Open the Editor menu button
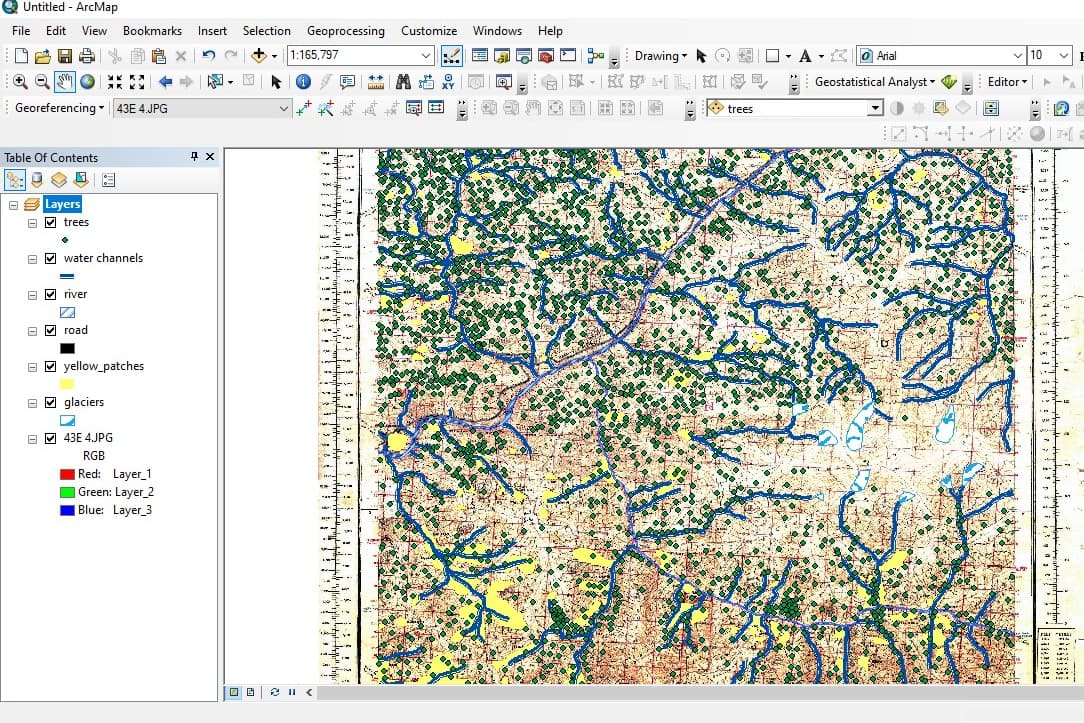 click(x=1007, y=82)
